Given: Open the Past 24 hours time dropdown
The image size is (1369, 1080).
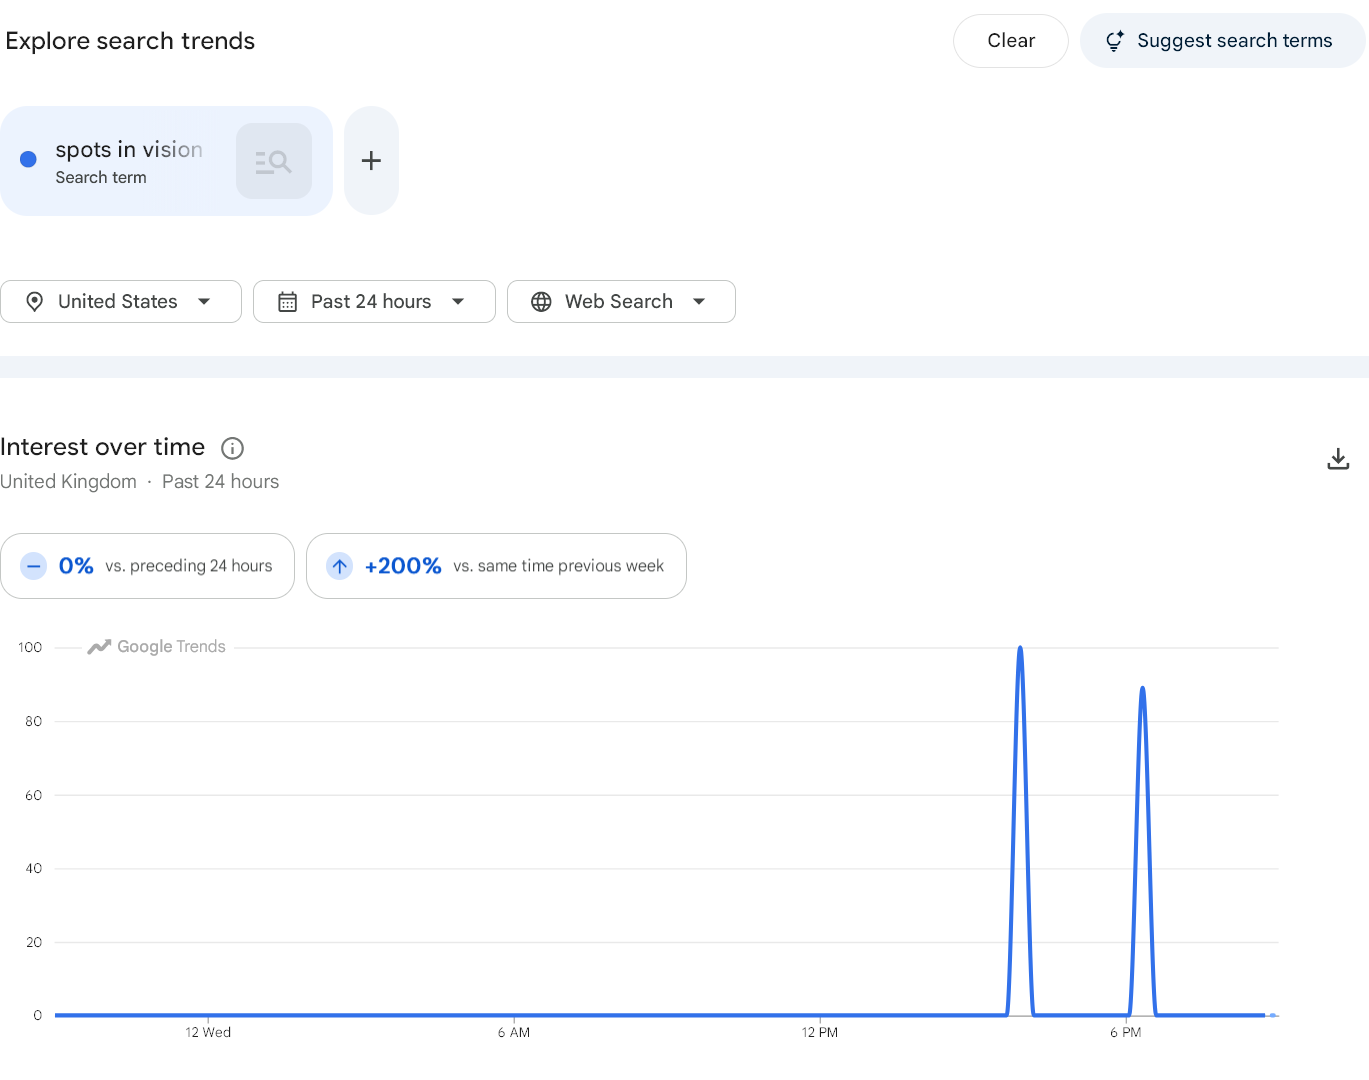Looking at the screenshot, I should (374, 302).
